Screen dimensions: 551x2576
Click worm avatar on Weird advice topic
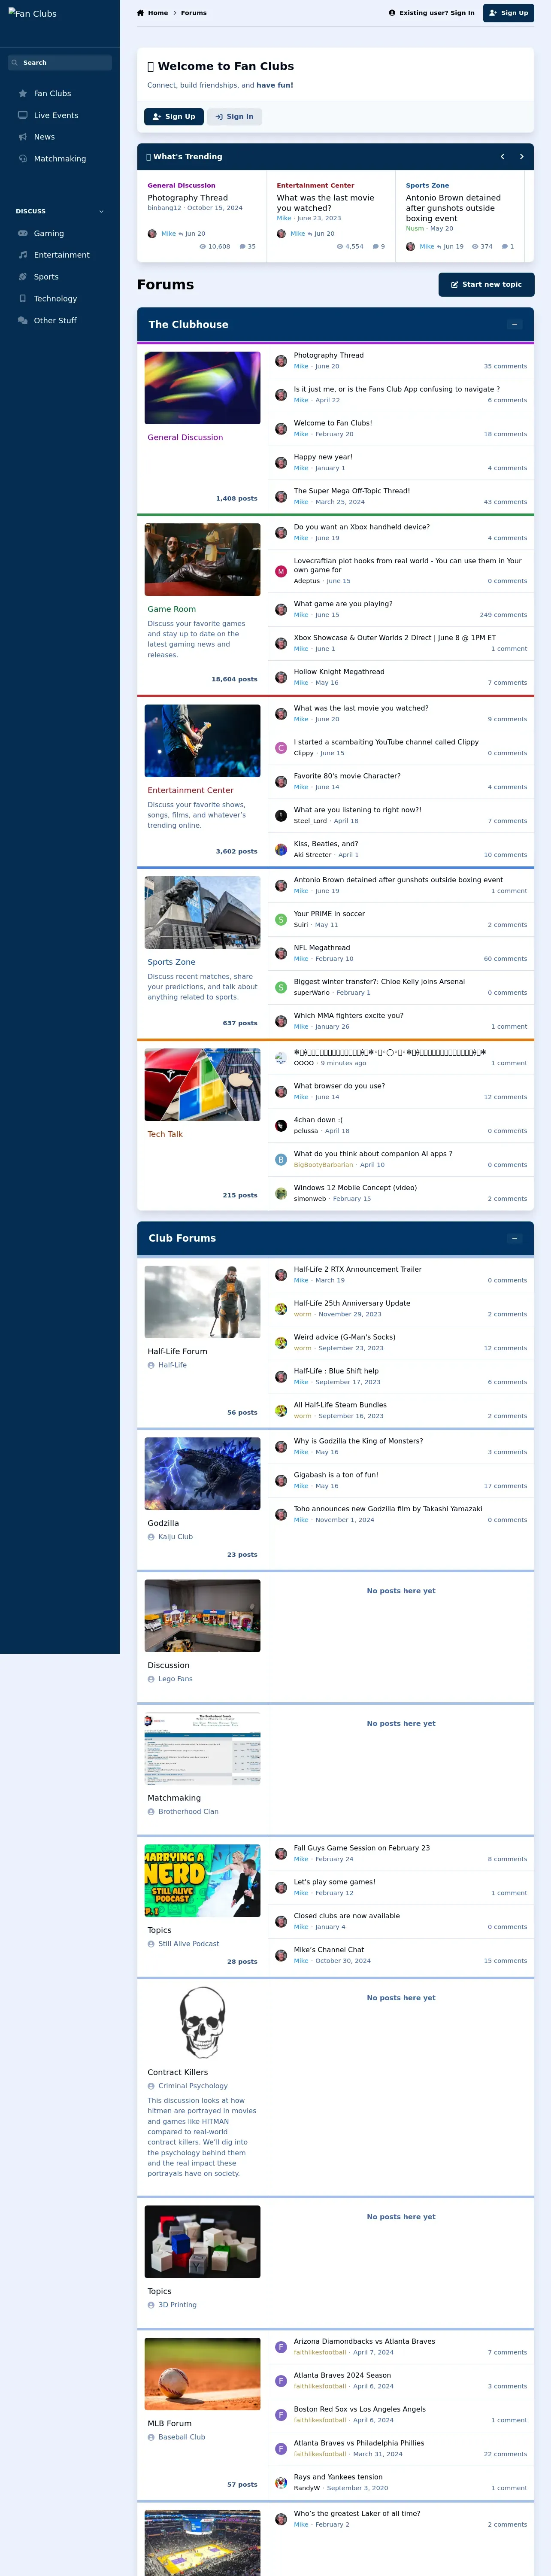[x=281, y=1343]
